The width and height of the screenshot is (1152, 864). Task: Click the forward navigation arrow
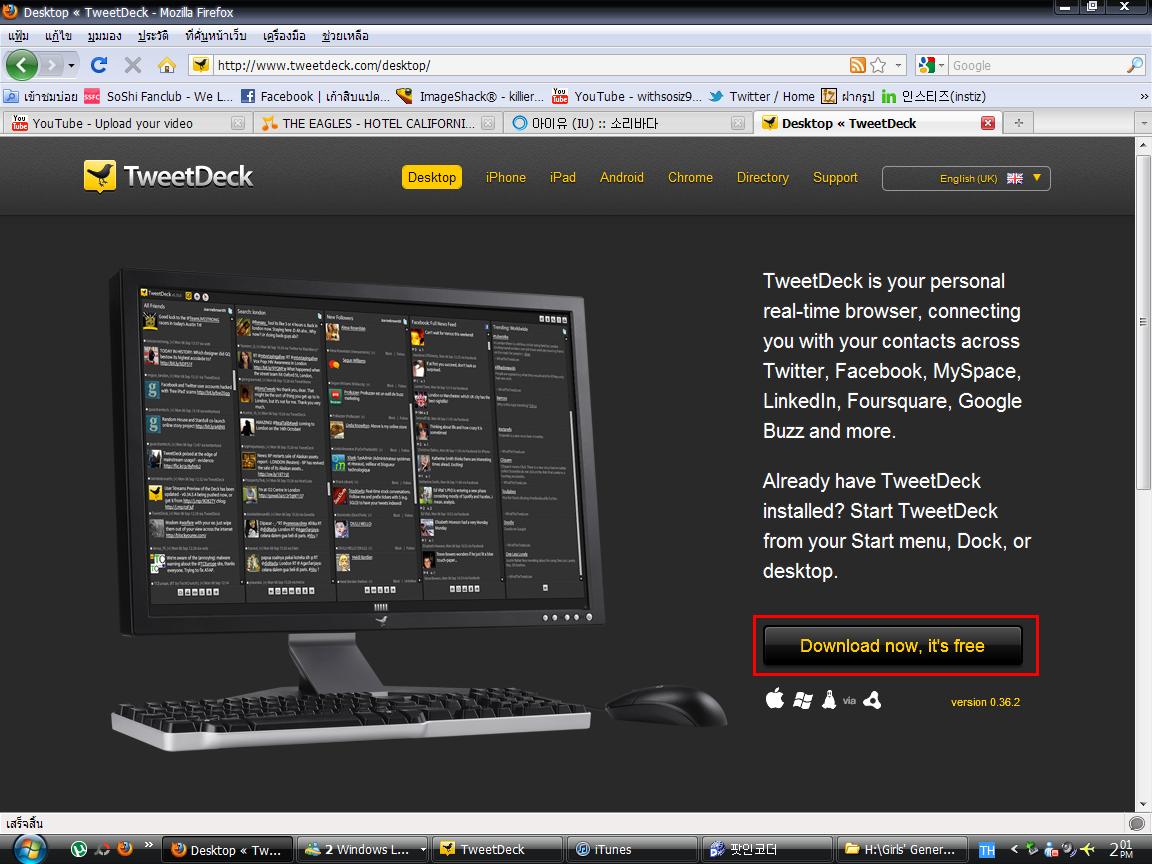point(51,65)
